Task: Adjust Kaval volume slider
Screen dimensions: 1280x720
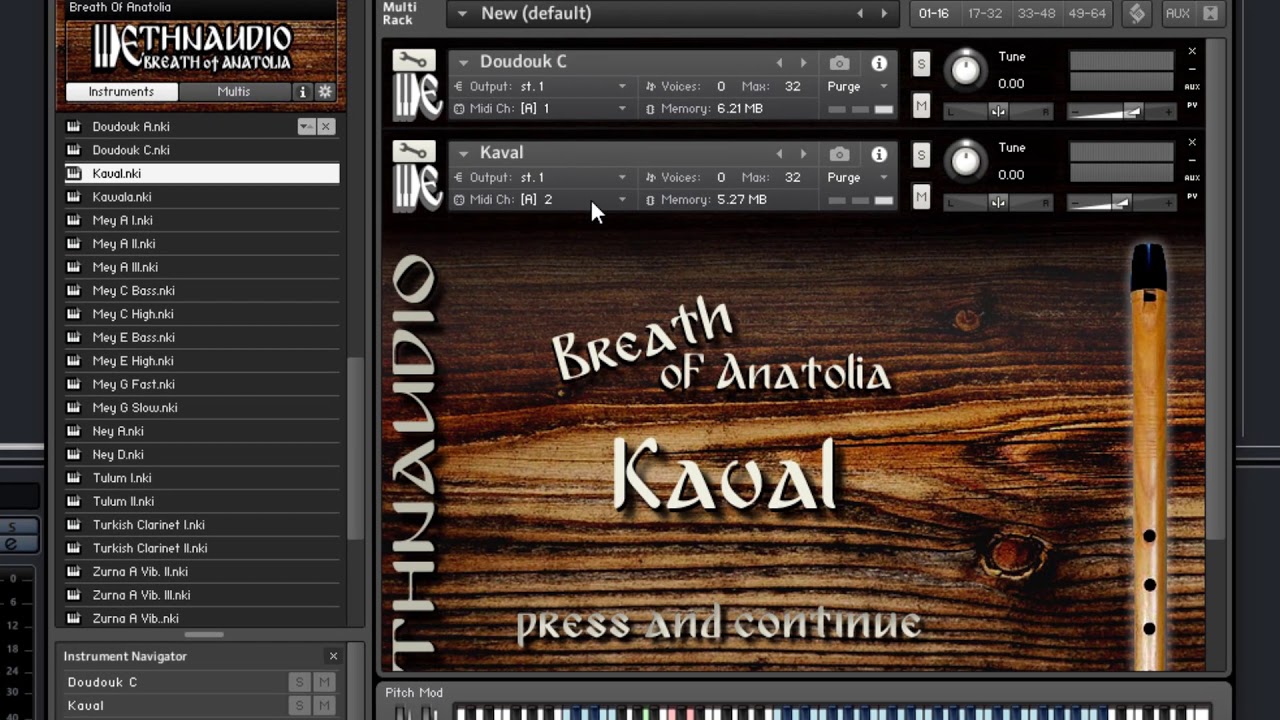Action: (x=1121, y=203)
